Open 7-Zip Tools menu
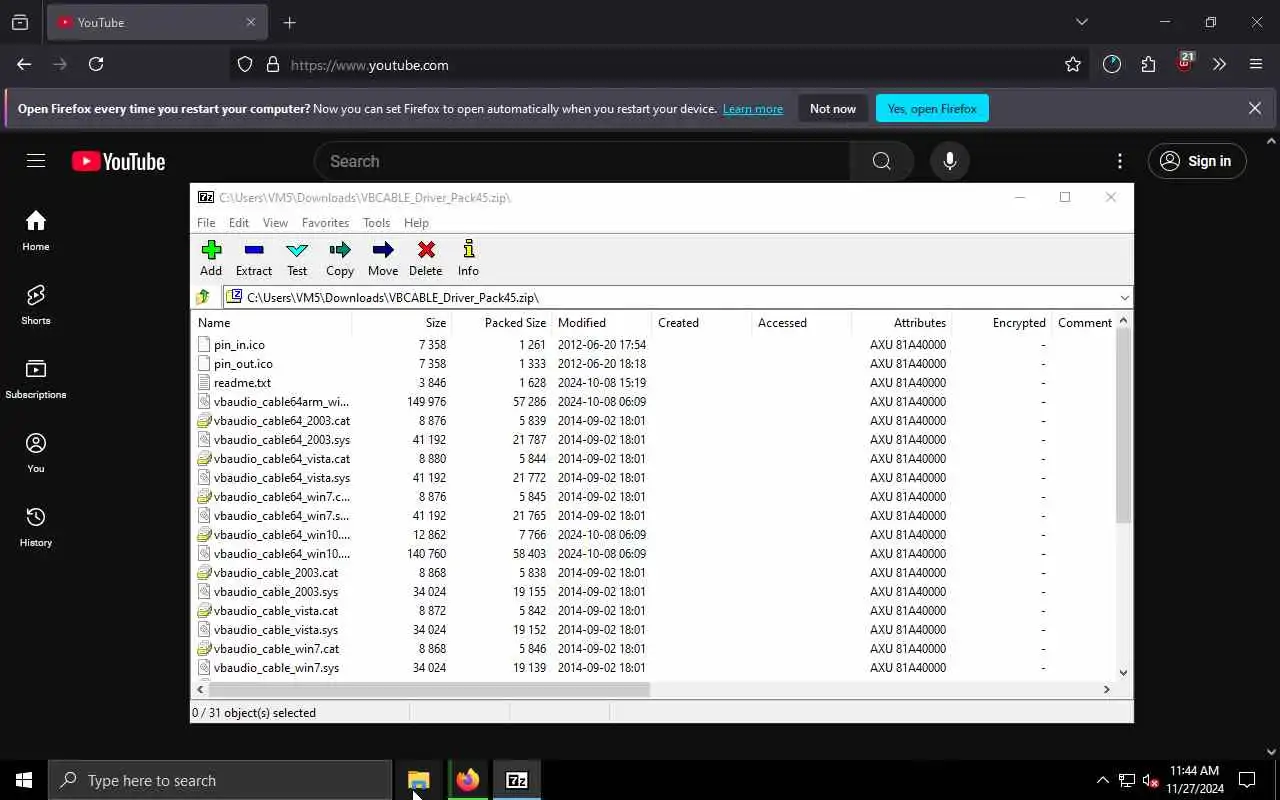 [x=376, y=223]
